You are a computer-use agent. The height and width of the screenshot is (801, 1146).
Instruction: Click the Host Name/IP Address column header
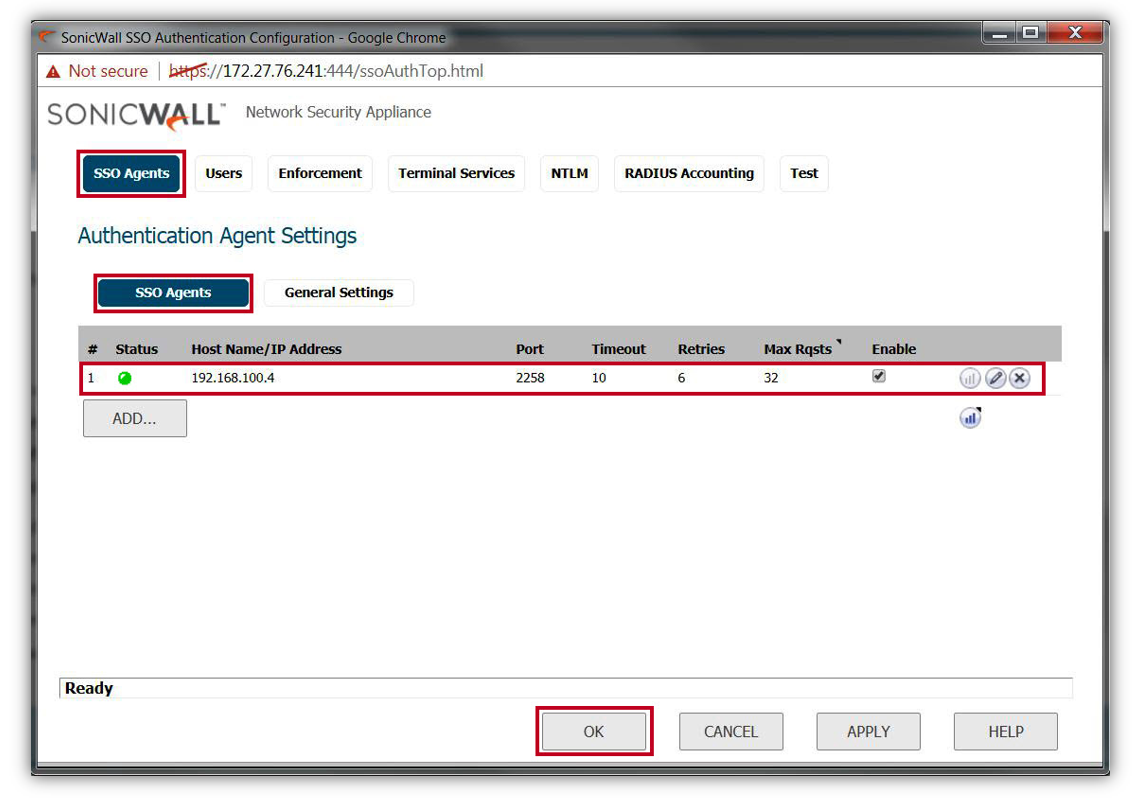tap(267, 349)
